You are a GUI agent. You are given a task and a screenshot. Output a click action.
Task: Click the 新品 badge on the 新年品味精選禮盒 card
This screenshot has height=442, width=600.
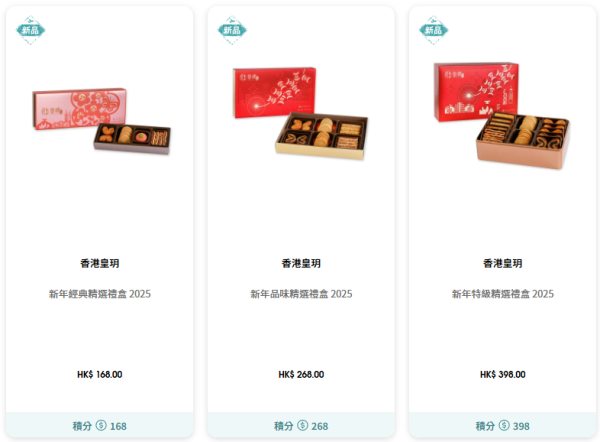point(232,30)
